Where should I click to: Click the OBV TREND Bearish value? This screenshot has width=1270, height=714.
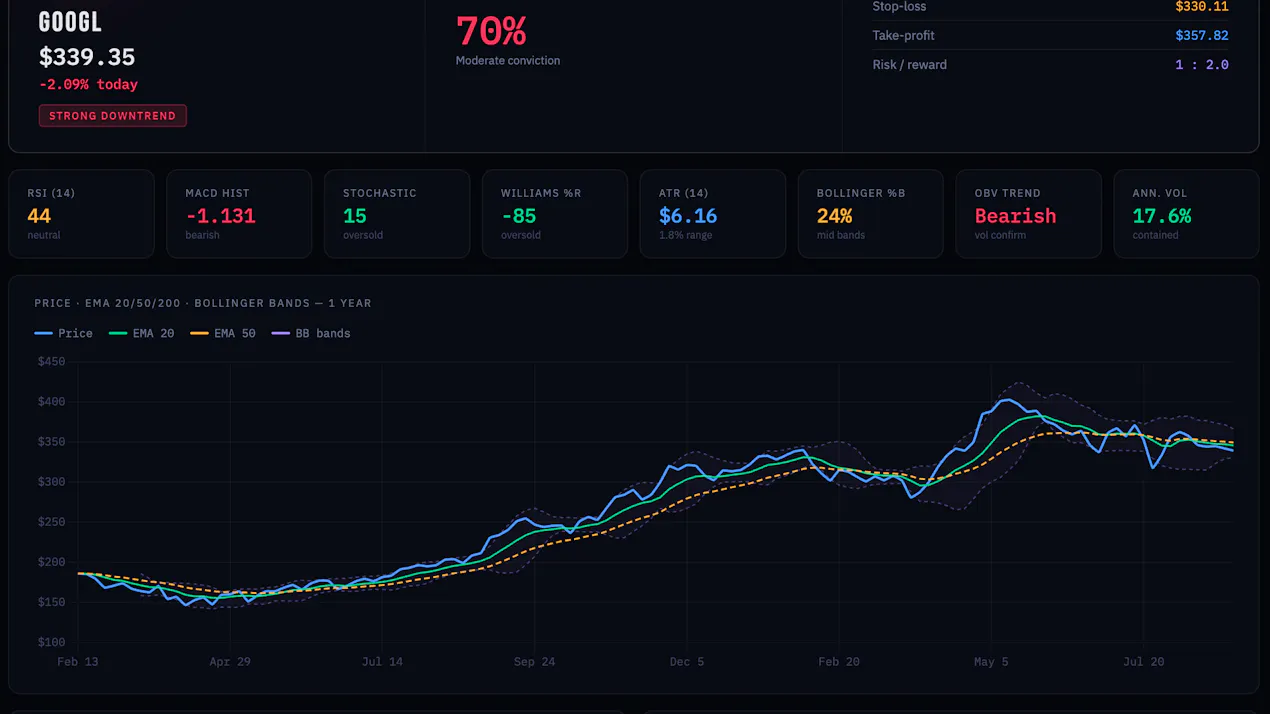[x=1015, y=216]
